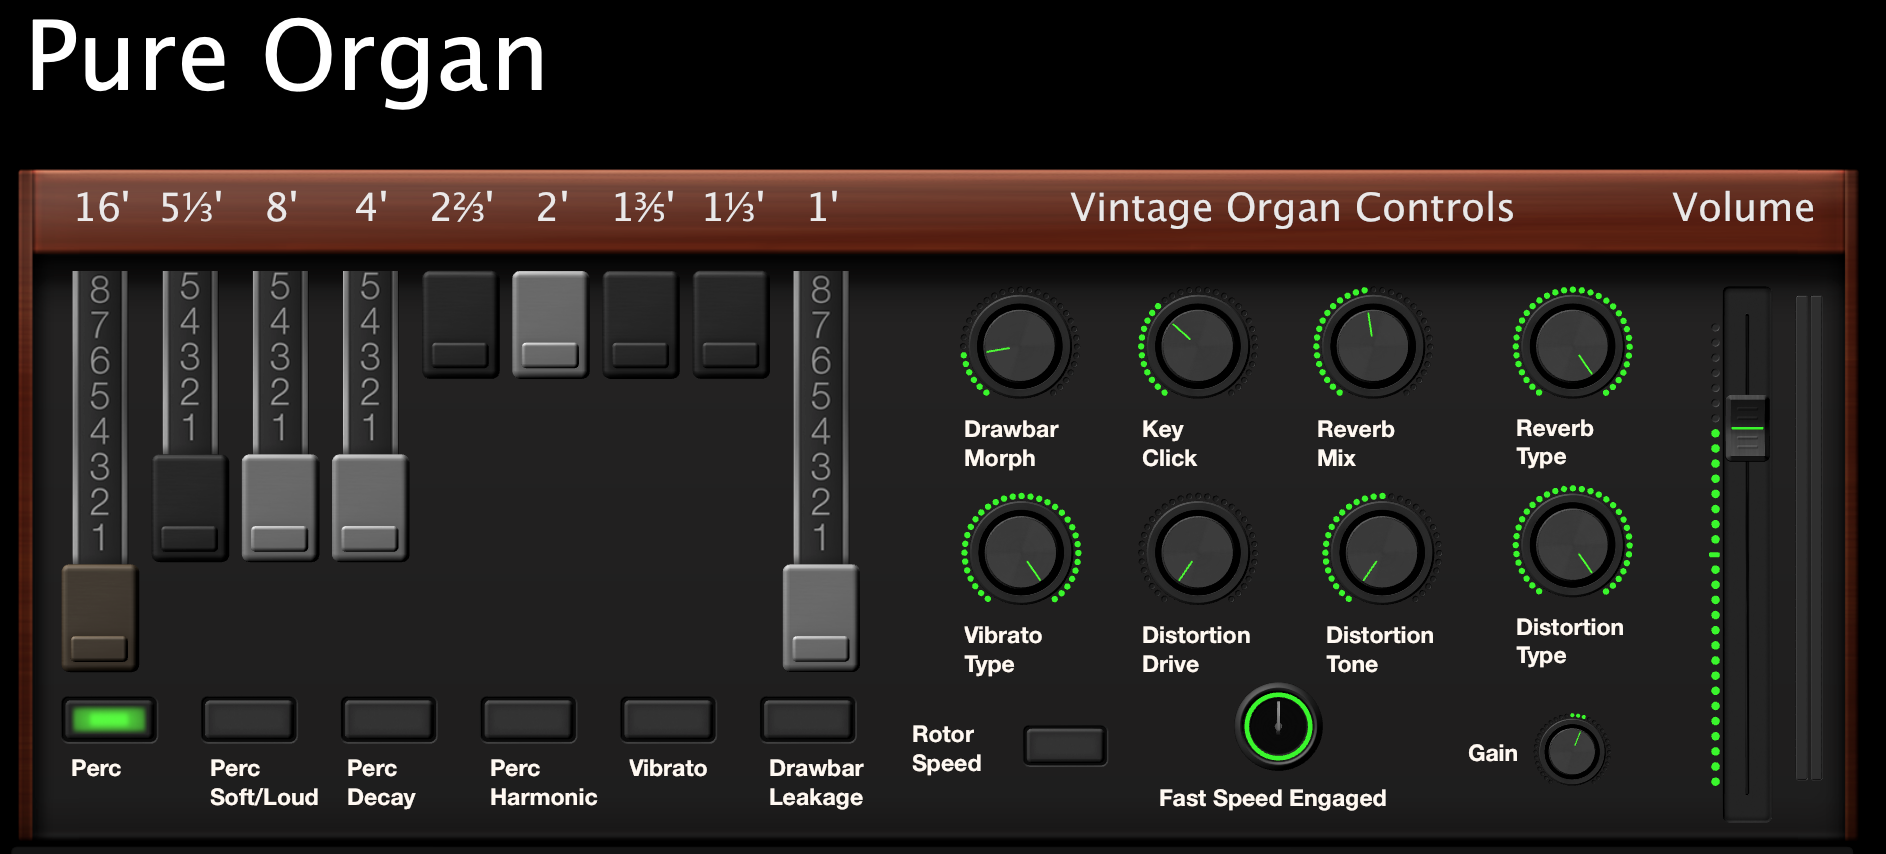Click the 1⅗' footage label

coord(643,208)
